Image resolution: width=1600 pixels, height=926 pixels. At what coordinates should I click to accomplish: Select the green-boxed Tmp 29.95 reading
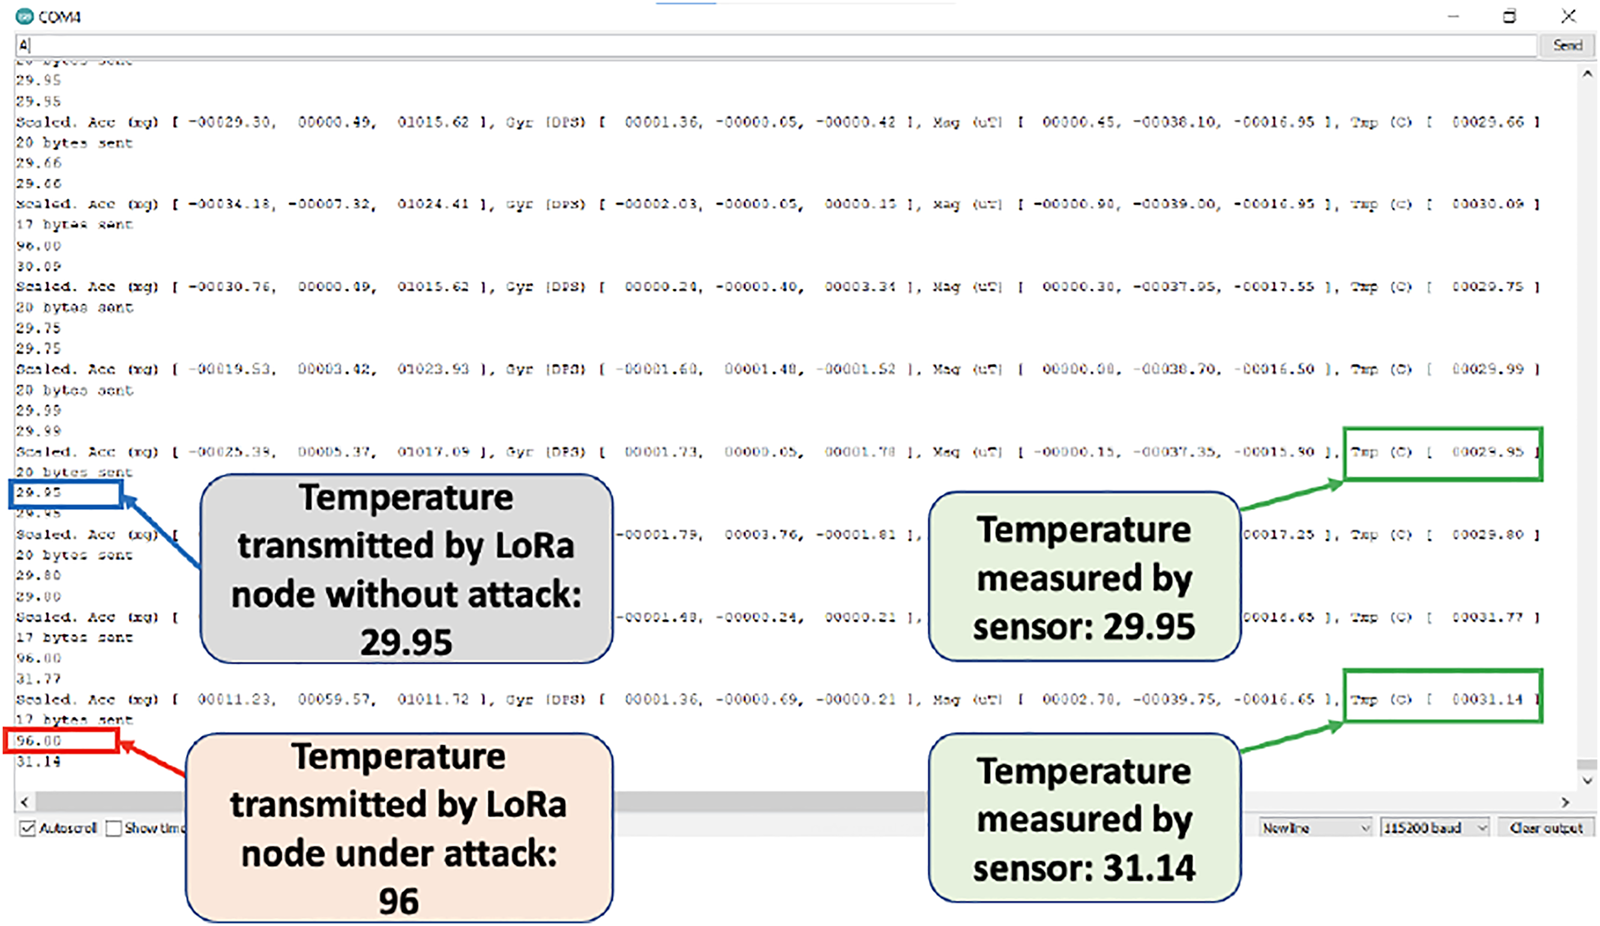[x=1441, y=452]
